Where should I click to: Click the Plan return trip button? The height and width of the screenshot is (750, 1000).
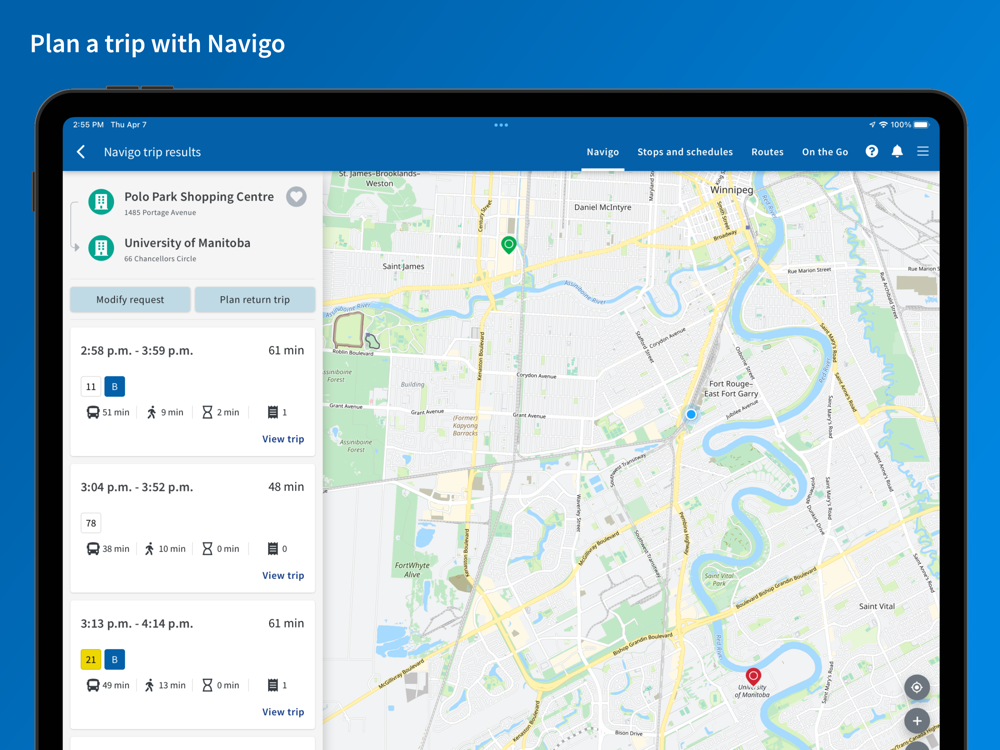coord(254,300)
